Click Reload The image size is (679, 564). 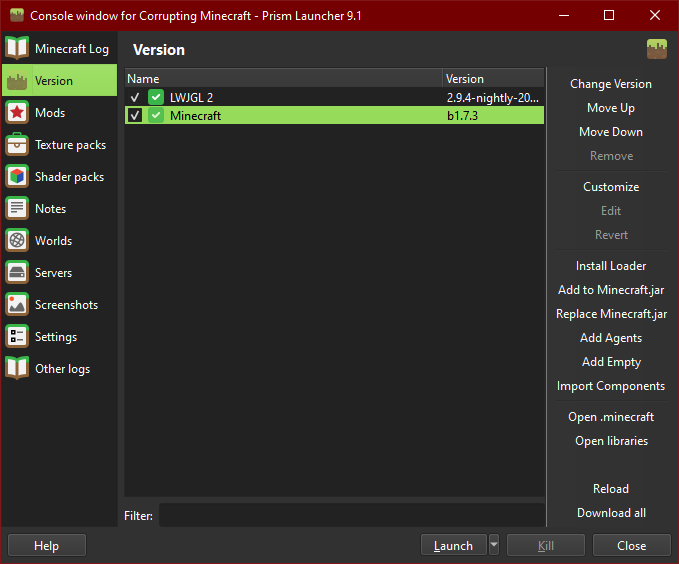(611, 489)
